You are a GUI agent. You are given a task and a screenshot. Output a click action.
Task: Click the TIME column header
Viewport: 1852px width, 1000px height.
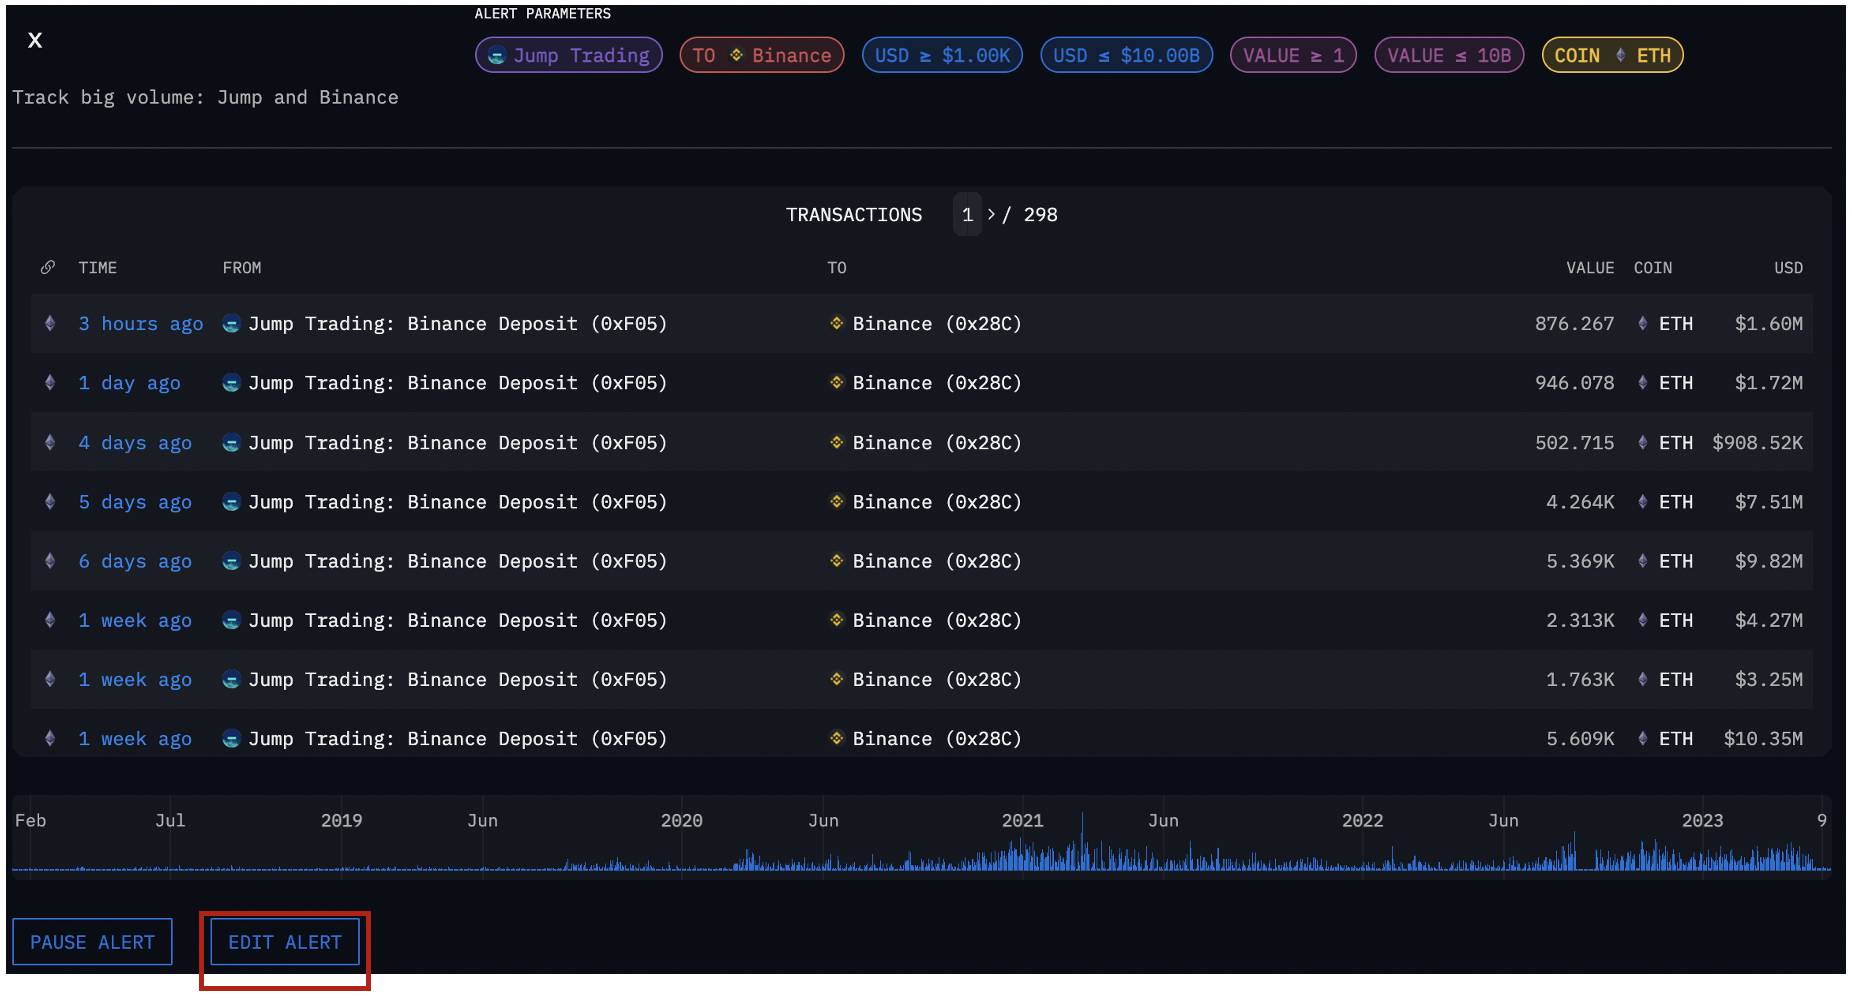click(98, 268)
